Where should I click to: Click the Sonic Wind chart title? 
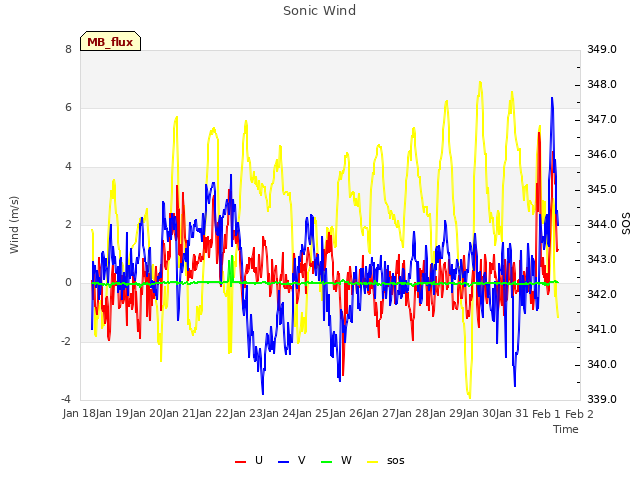coord(320,10)
